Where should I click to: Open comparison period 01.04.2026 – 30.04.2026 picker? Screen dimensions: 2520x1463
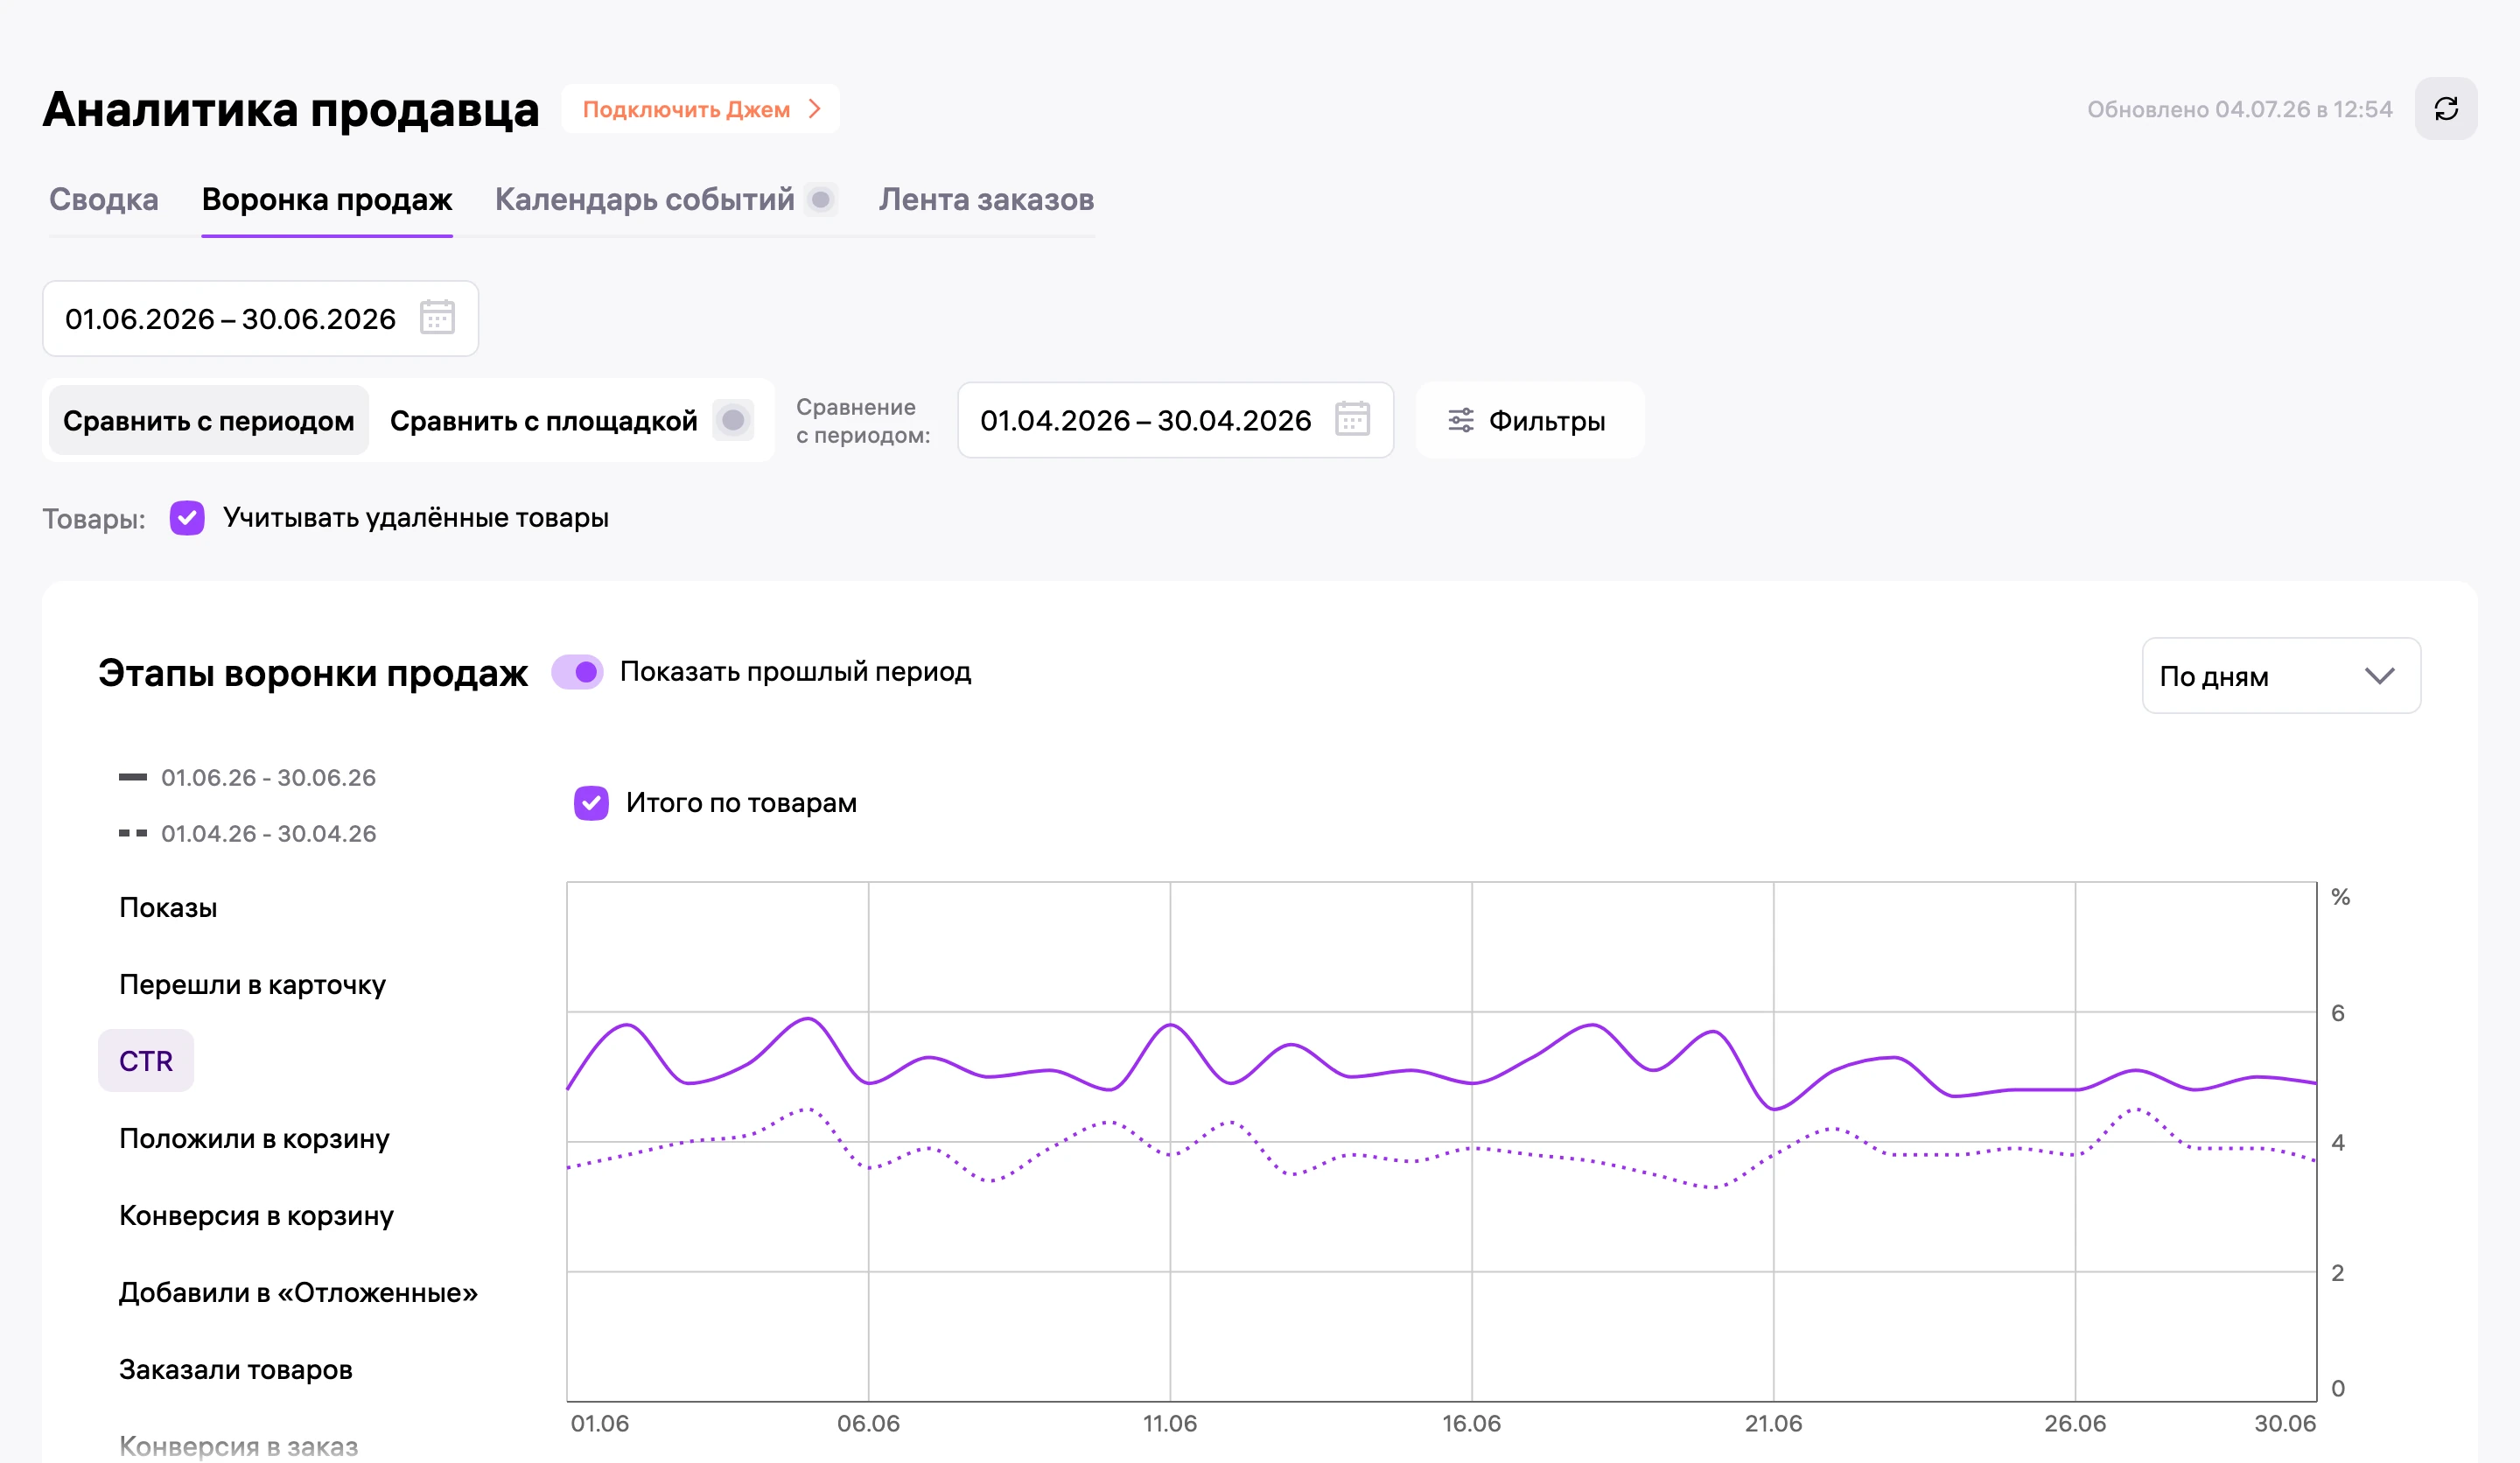coord(1175,420)
